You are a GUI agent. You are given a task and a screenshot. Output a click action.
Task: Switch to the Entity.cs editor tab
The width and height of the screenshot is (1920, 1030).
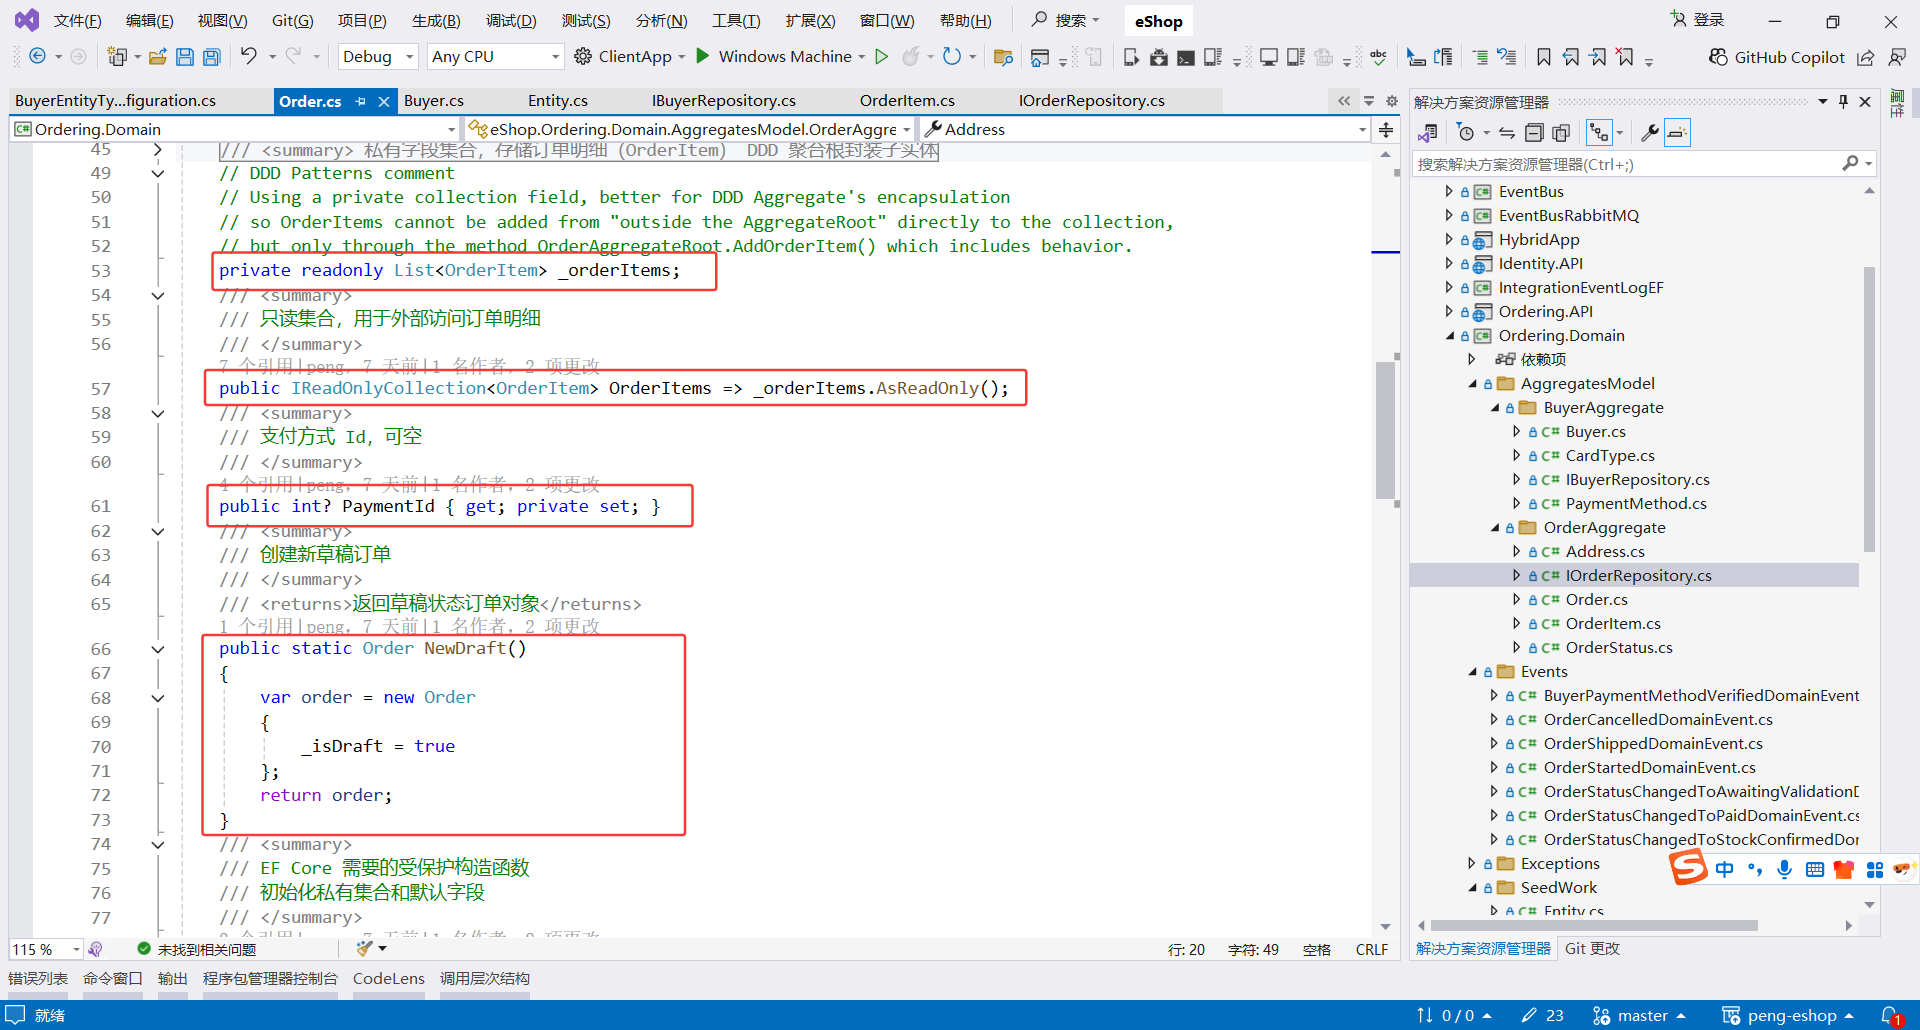558,100
